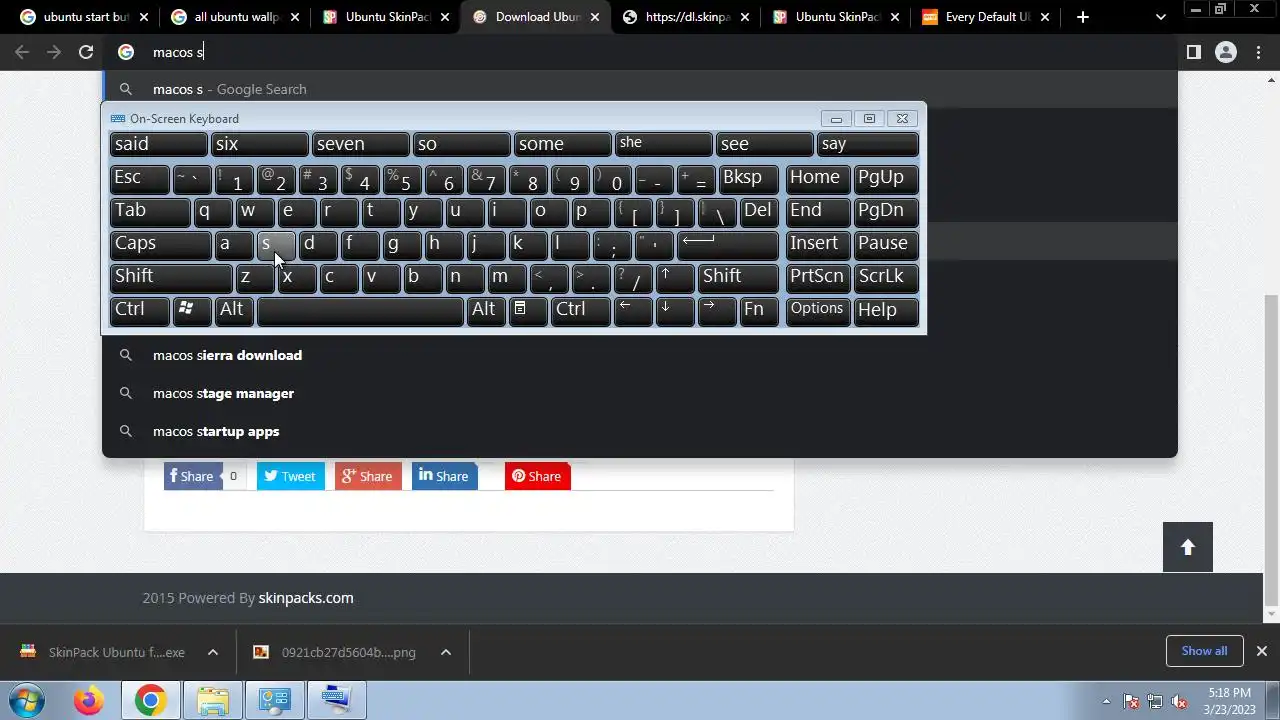
Task: Close the 'ubuntu start but' tab
Action: point(144,17)
